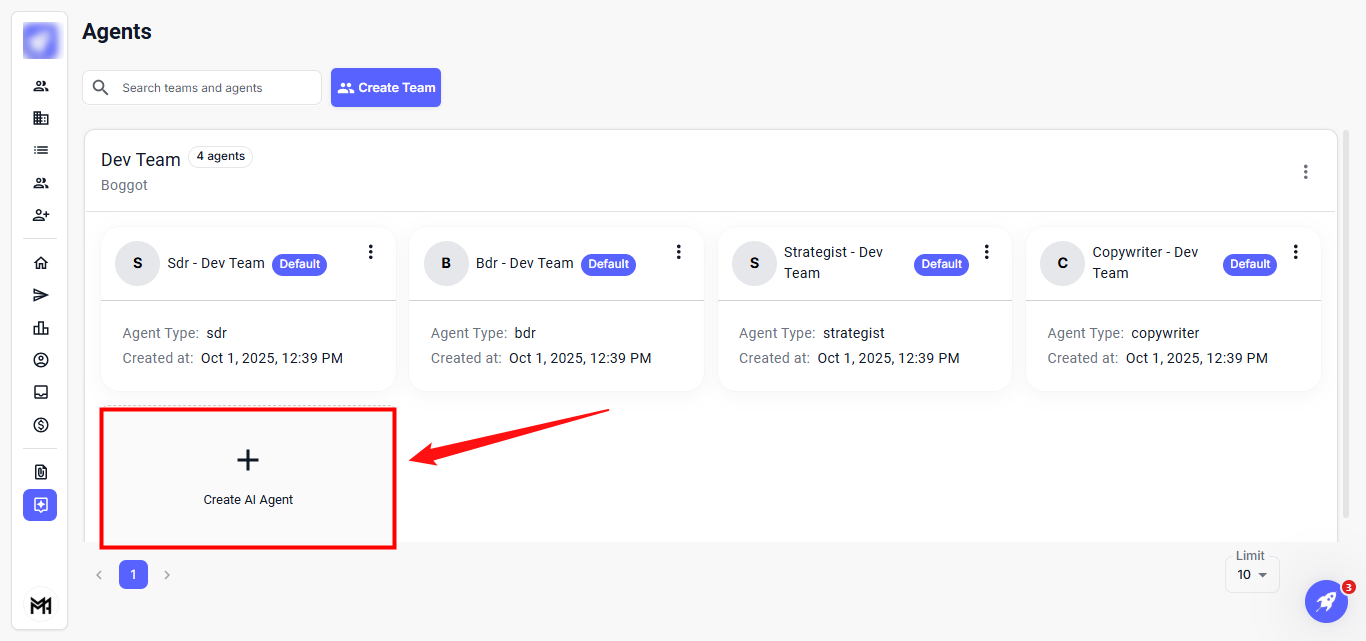The image size is (1366, 641).
Task: Open the Limit dropdown showing 10
Action: [x=1251, y=575]
